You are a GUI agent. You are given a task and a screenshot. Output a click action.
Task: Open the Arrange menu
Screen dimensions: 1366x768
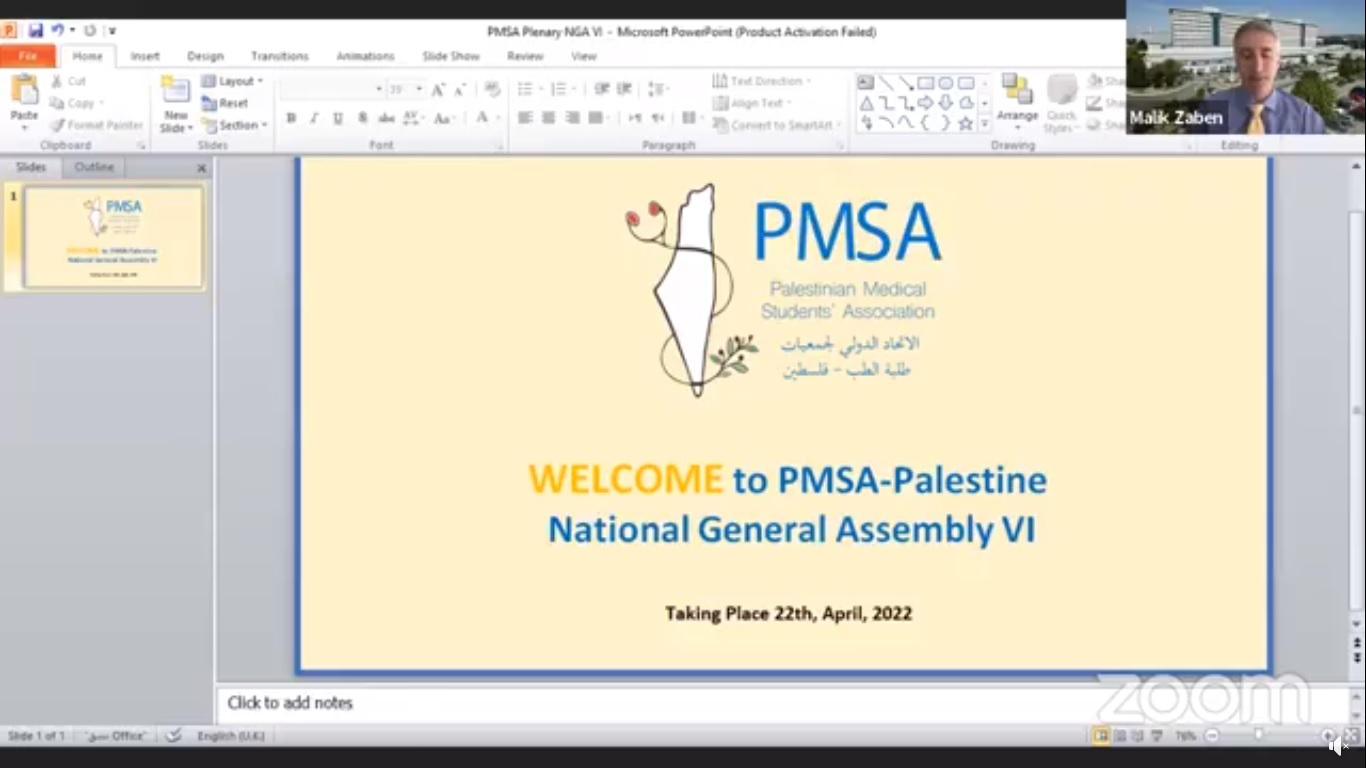click(x=1017, y=103)
